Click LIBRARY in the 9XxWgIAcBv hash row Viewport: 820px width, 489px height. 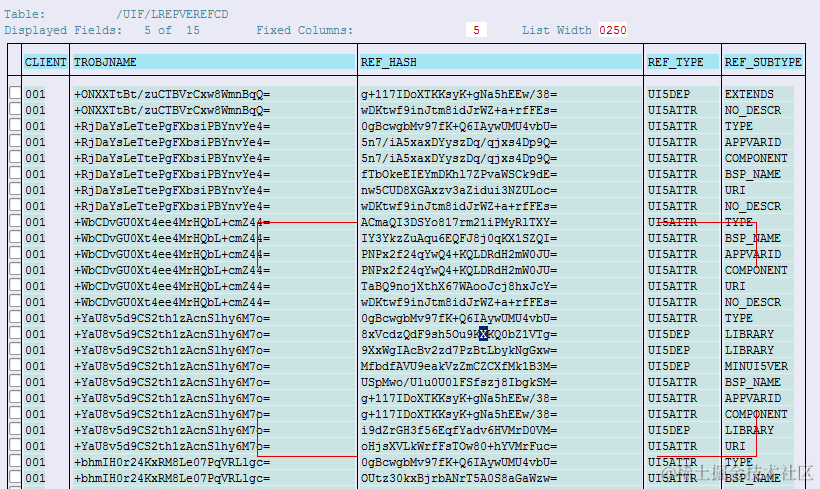(x=749, y=350)
